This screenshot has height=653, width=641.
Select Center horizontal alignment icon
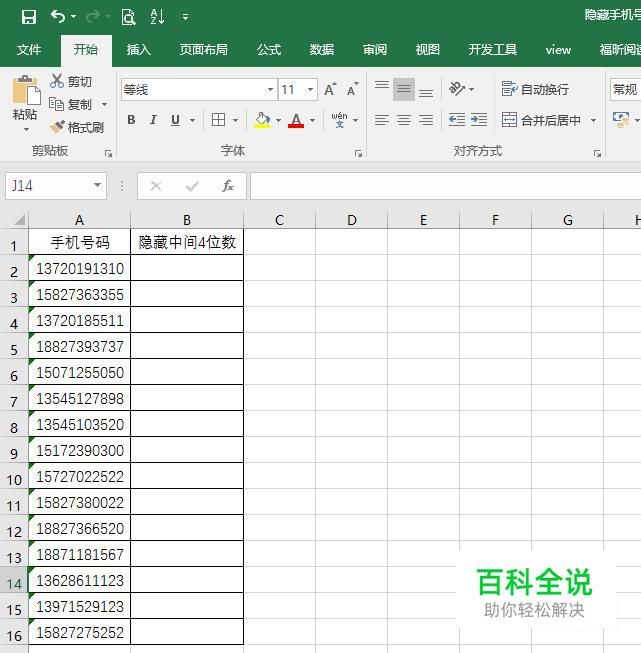[404, 120]
